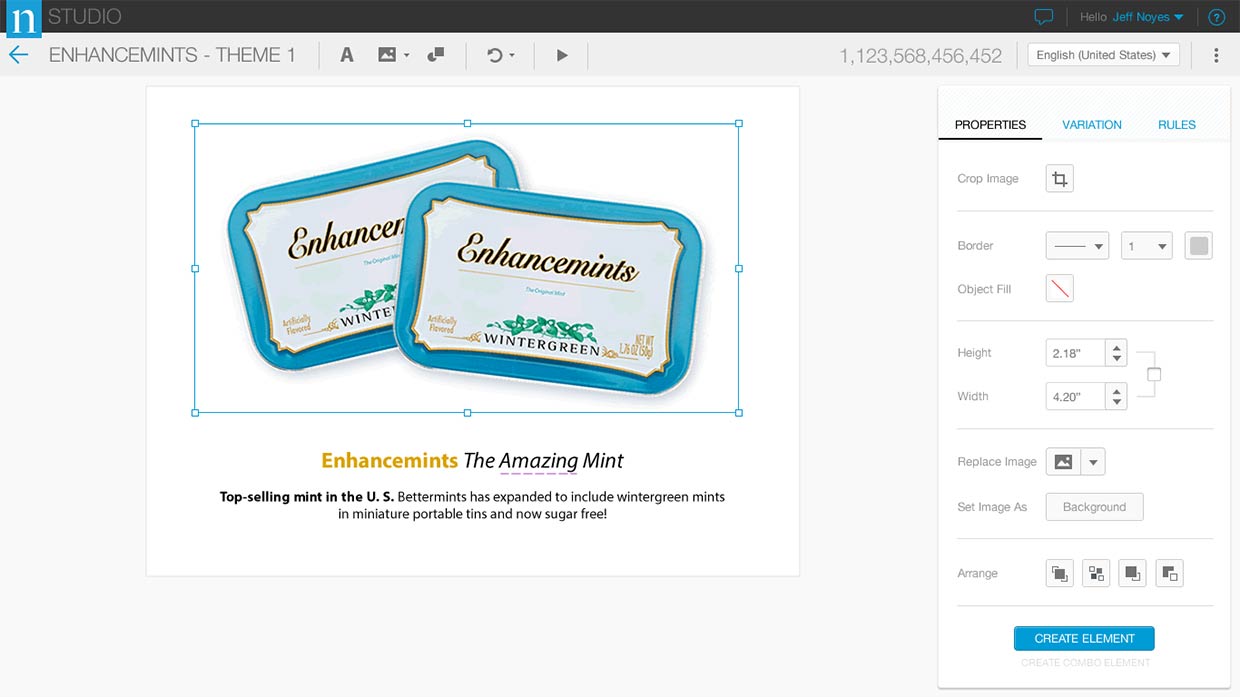This screenshot has height=698, width=1240.
Task: Select the shapes tool in the toolbar
Action: [435, 55]
